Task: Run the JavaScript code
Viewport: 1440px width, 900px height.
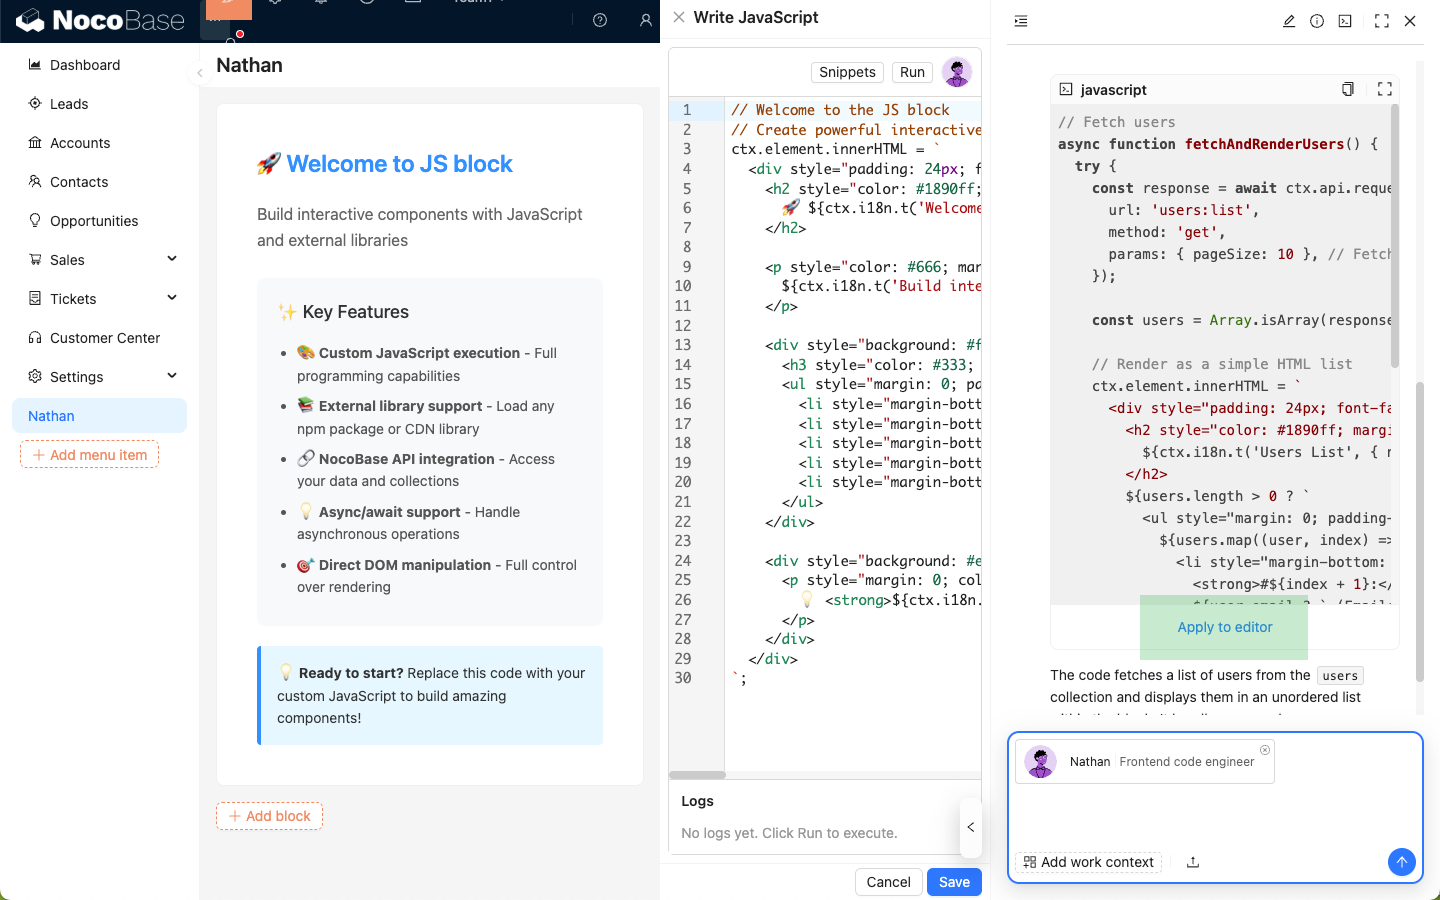Action: (912, 72)
